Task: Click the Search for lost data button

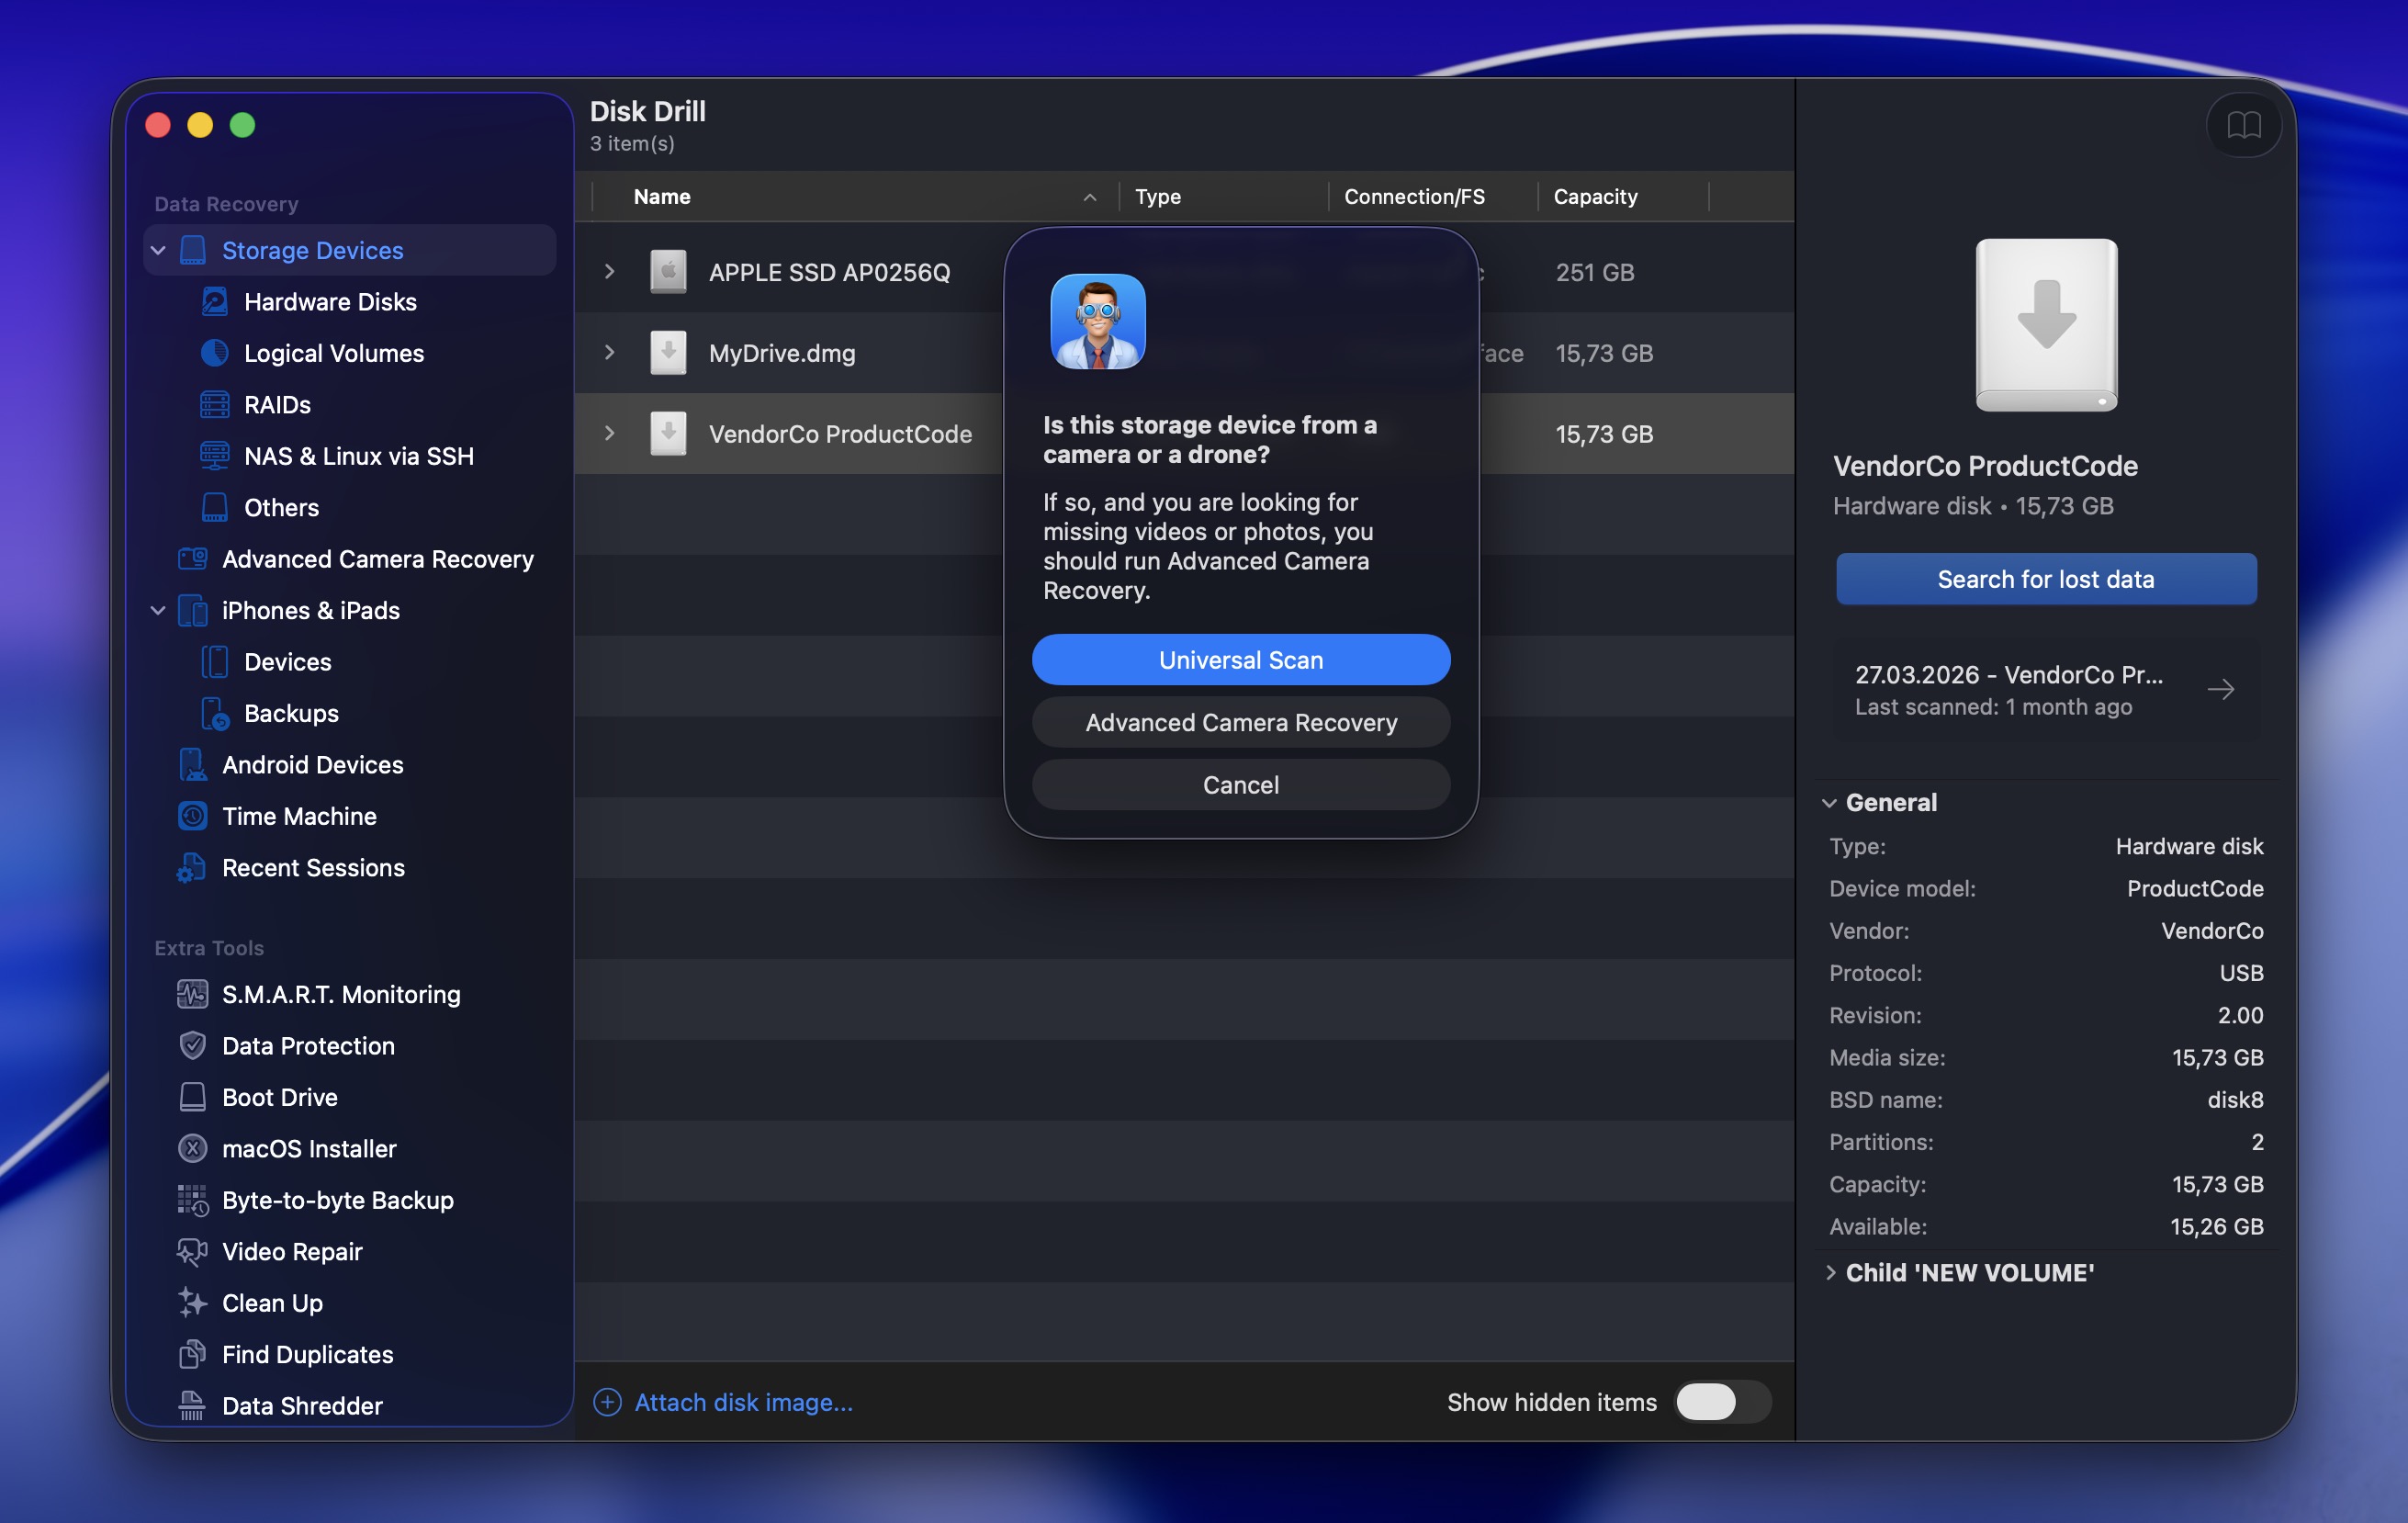Action: pos(2046,579)
